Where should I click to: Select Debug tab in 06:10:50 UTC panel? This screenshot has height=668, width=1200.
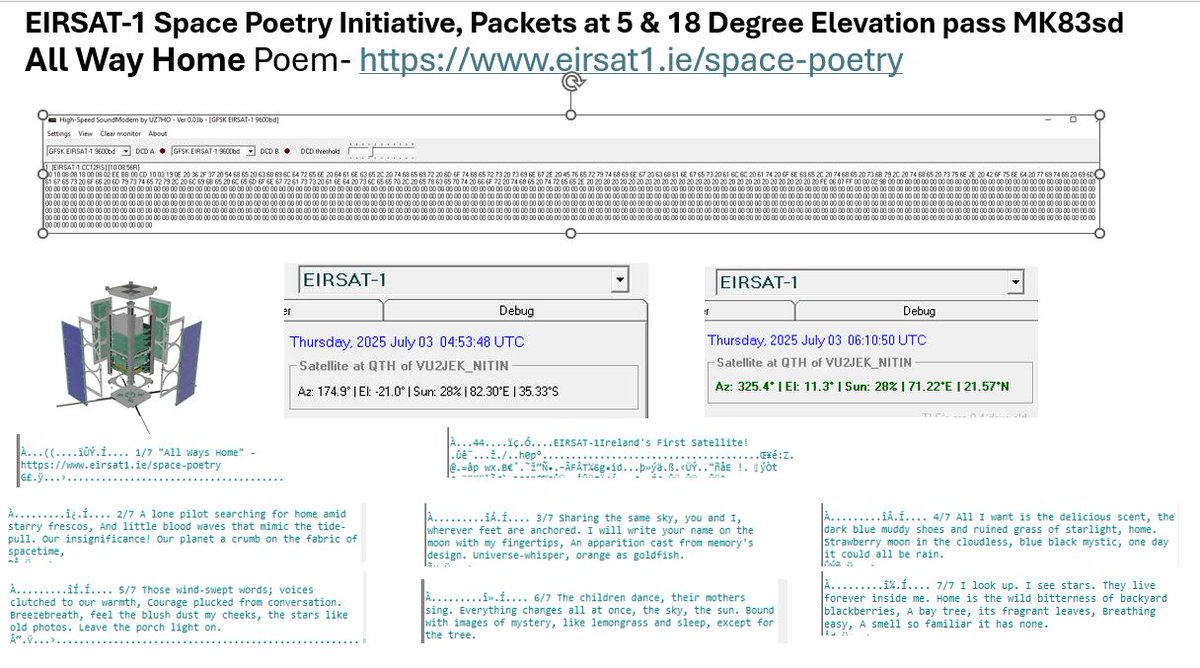point(919,311)
